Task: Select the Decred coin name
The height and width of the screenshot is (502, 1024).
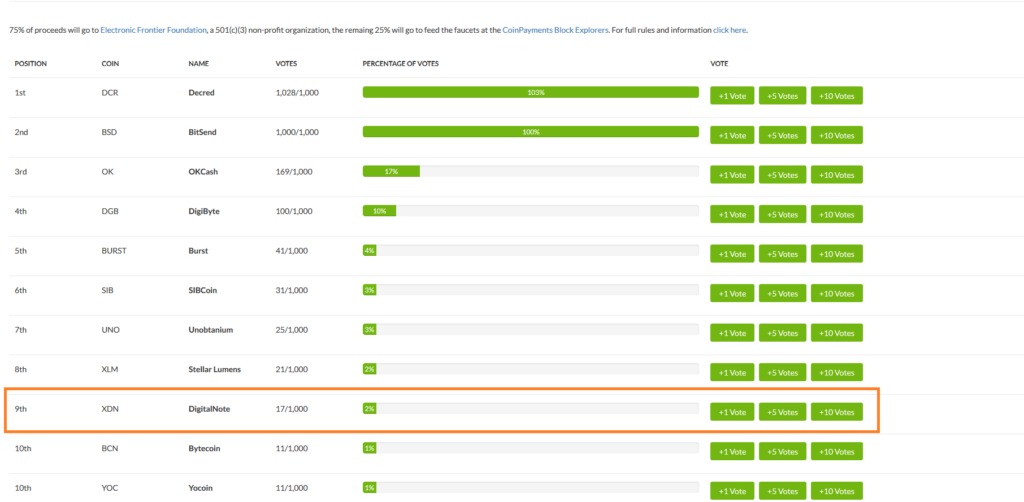Action: 201,93
